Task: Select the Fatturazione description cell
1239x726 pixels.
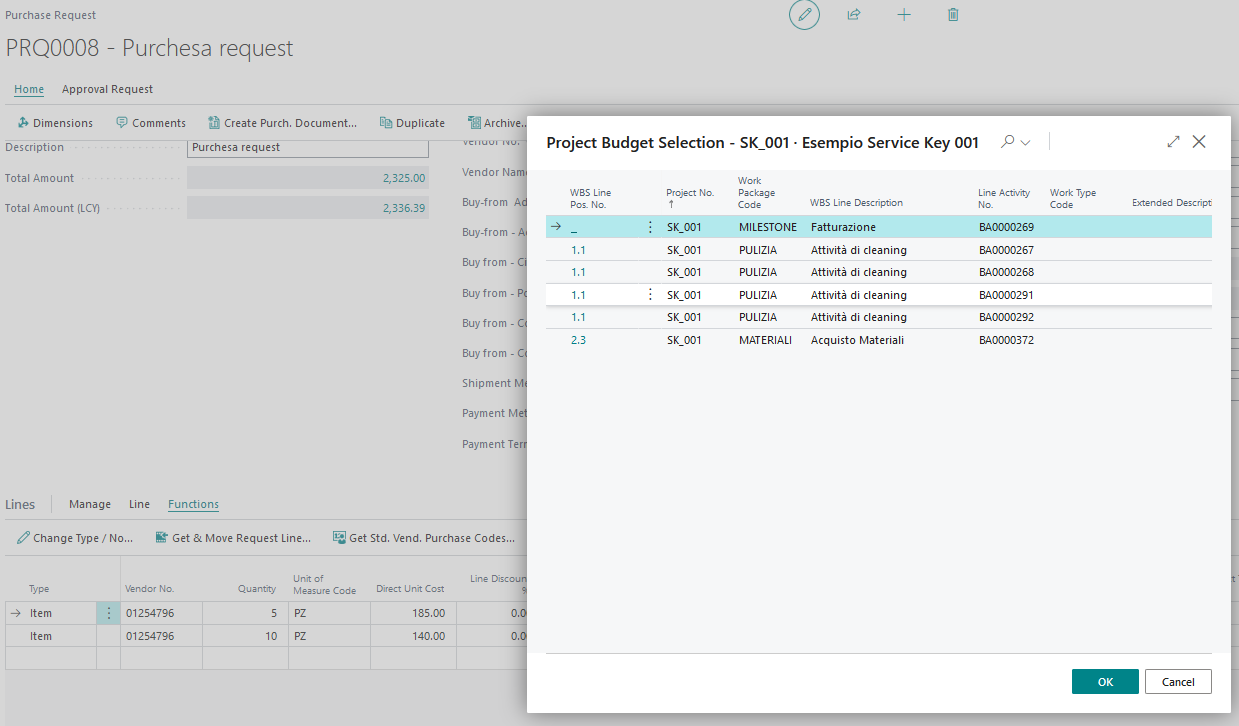Action: (843, 227)
